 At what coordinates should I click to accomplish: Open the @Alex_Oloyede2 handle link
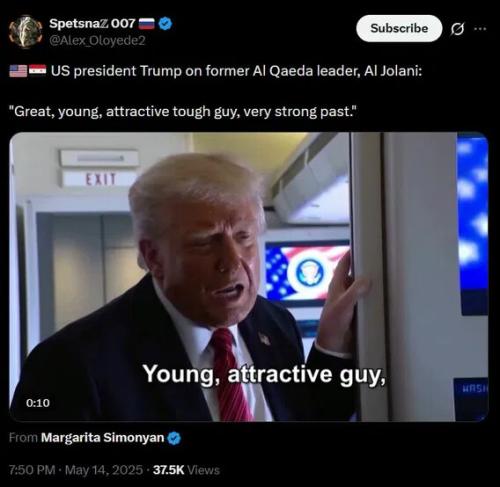[97, 40]
